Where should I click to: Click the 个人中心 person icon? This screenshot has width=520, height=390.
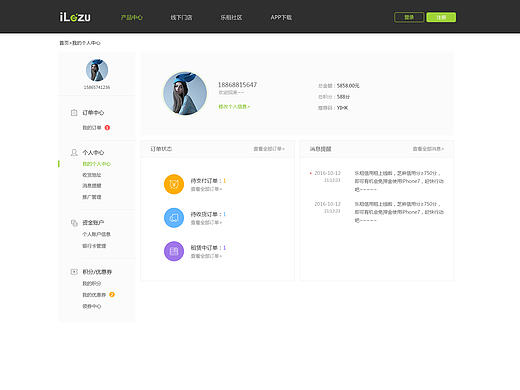click(74, 152)
